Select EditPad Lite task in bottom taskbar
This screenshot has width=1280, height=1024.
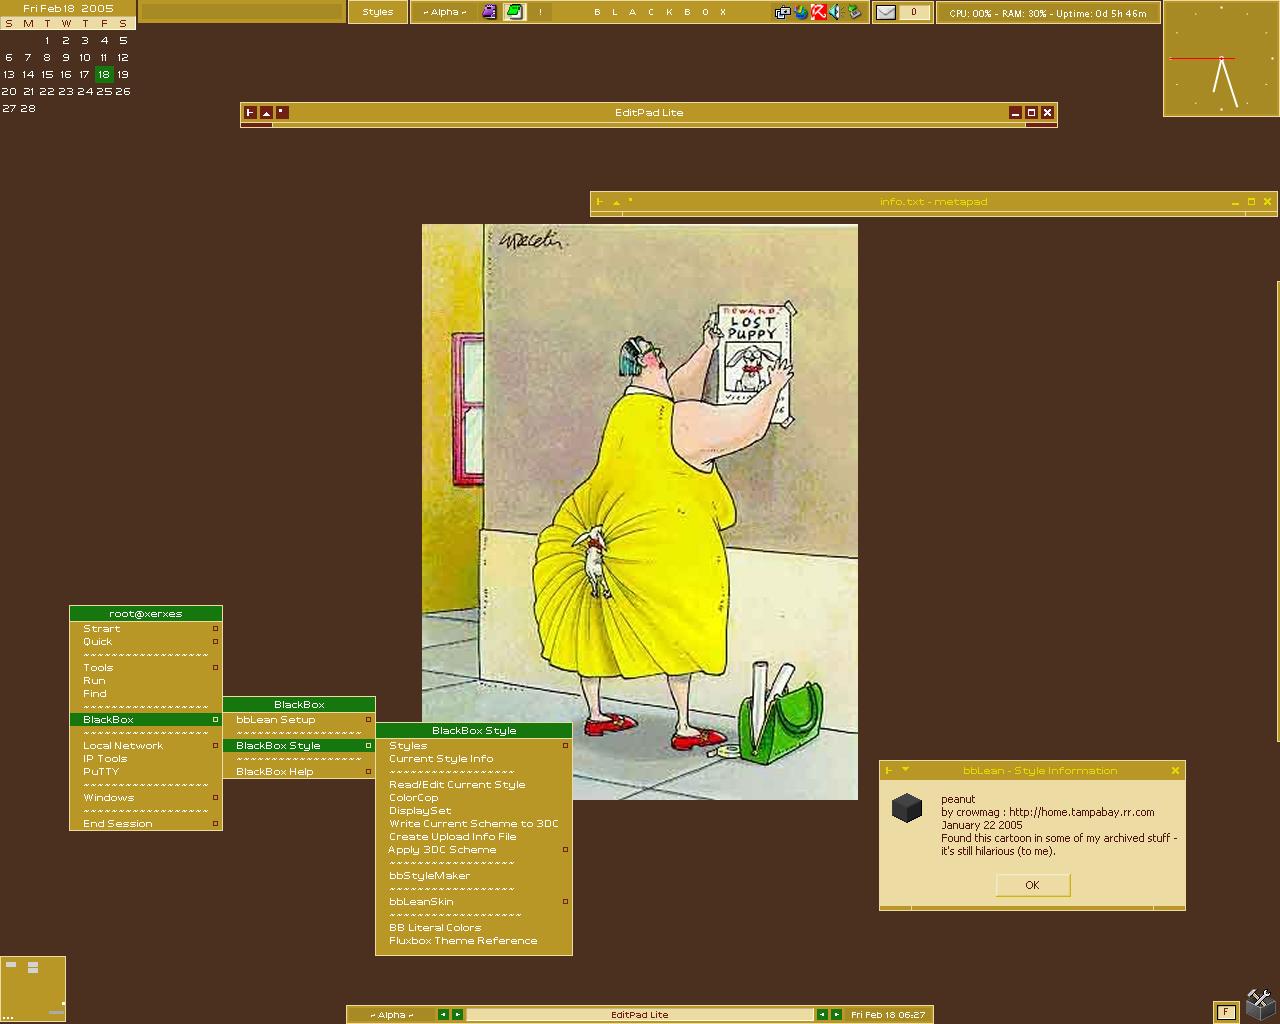[640, 1014]
